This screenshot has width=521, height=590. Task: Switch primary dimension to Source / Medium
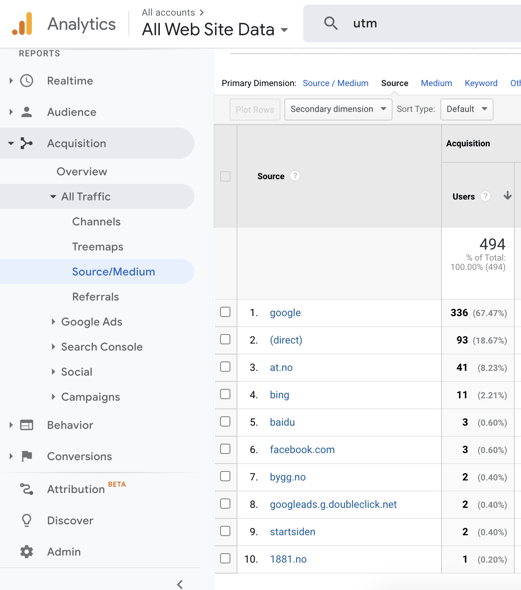pos(336,83)
